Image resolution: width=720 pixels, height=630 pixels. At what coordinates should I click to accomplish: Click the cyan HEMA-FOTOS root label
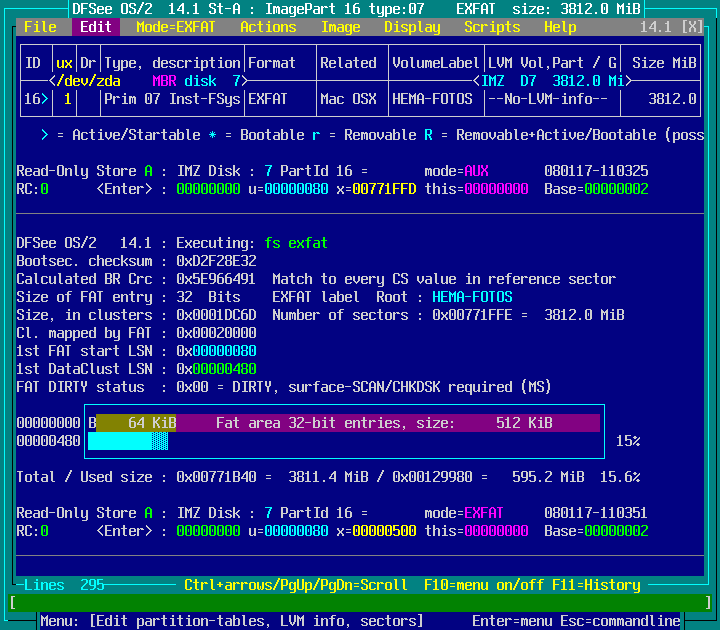tap(472, 297)
